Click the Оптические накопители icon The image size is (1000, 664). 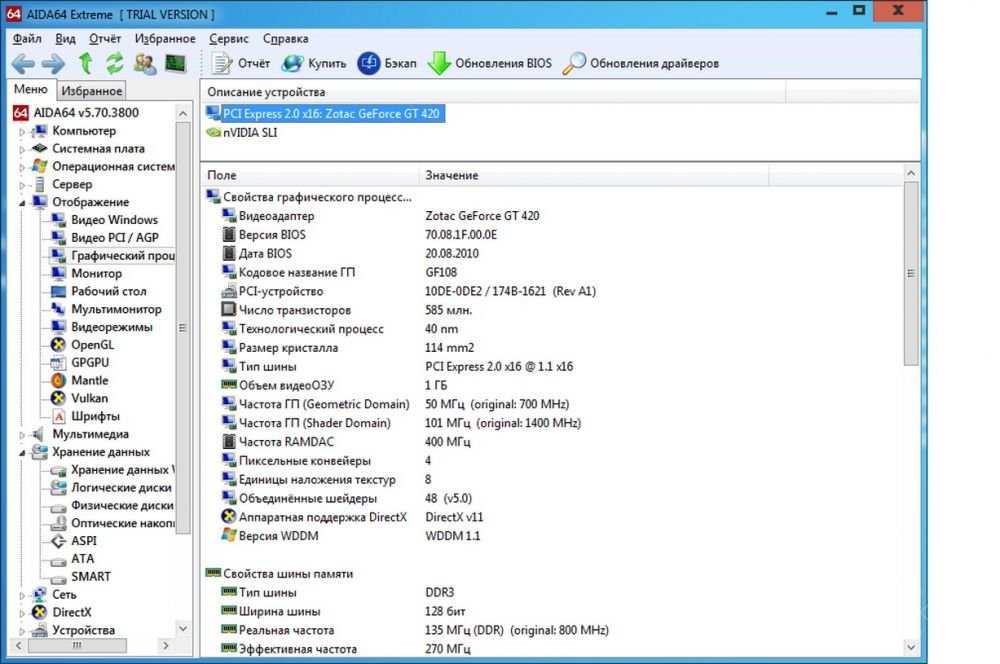pos(58,523)
